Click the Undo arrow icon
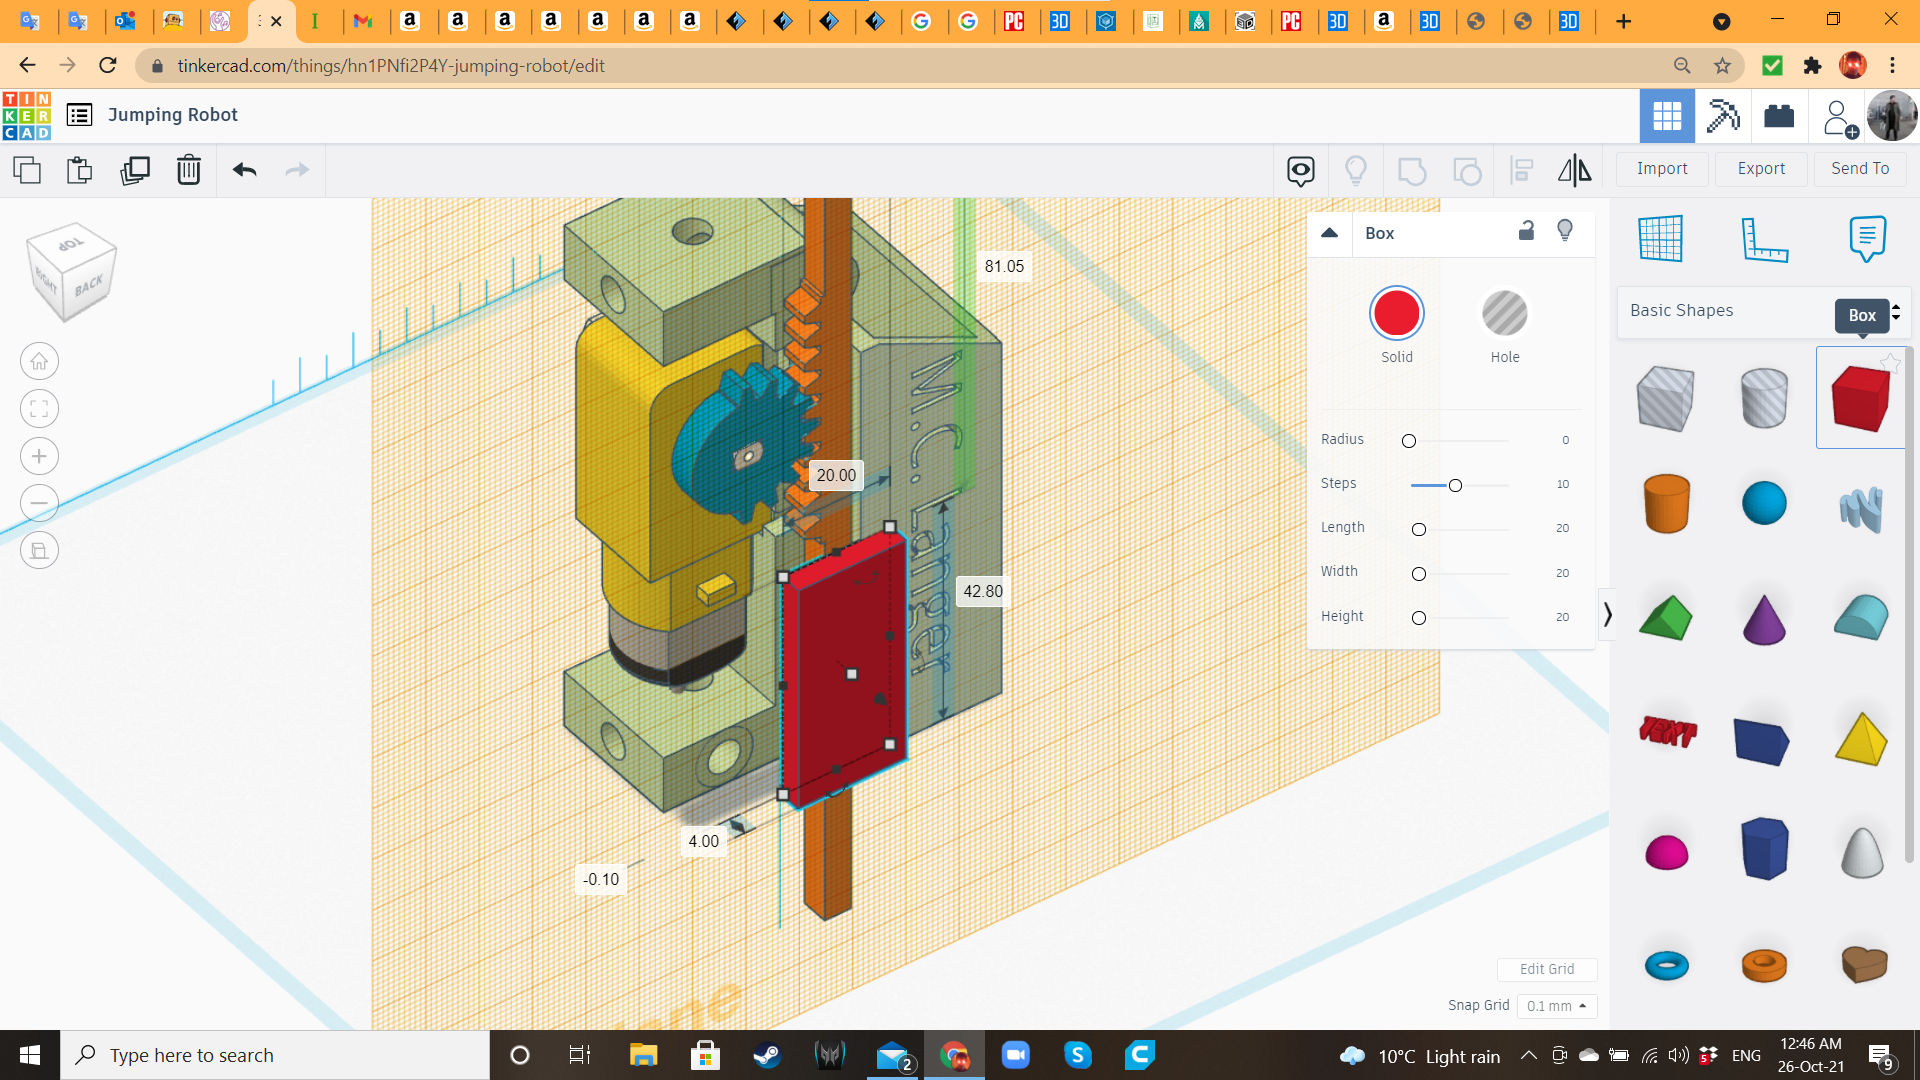Image resolution: width=1920 pixels, height=1080 pixels. pos(244,170)
